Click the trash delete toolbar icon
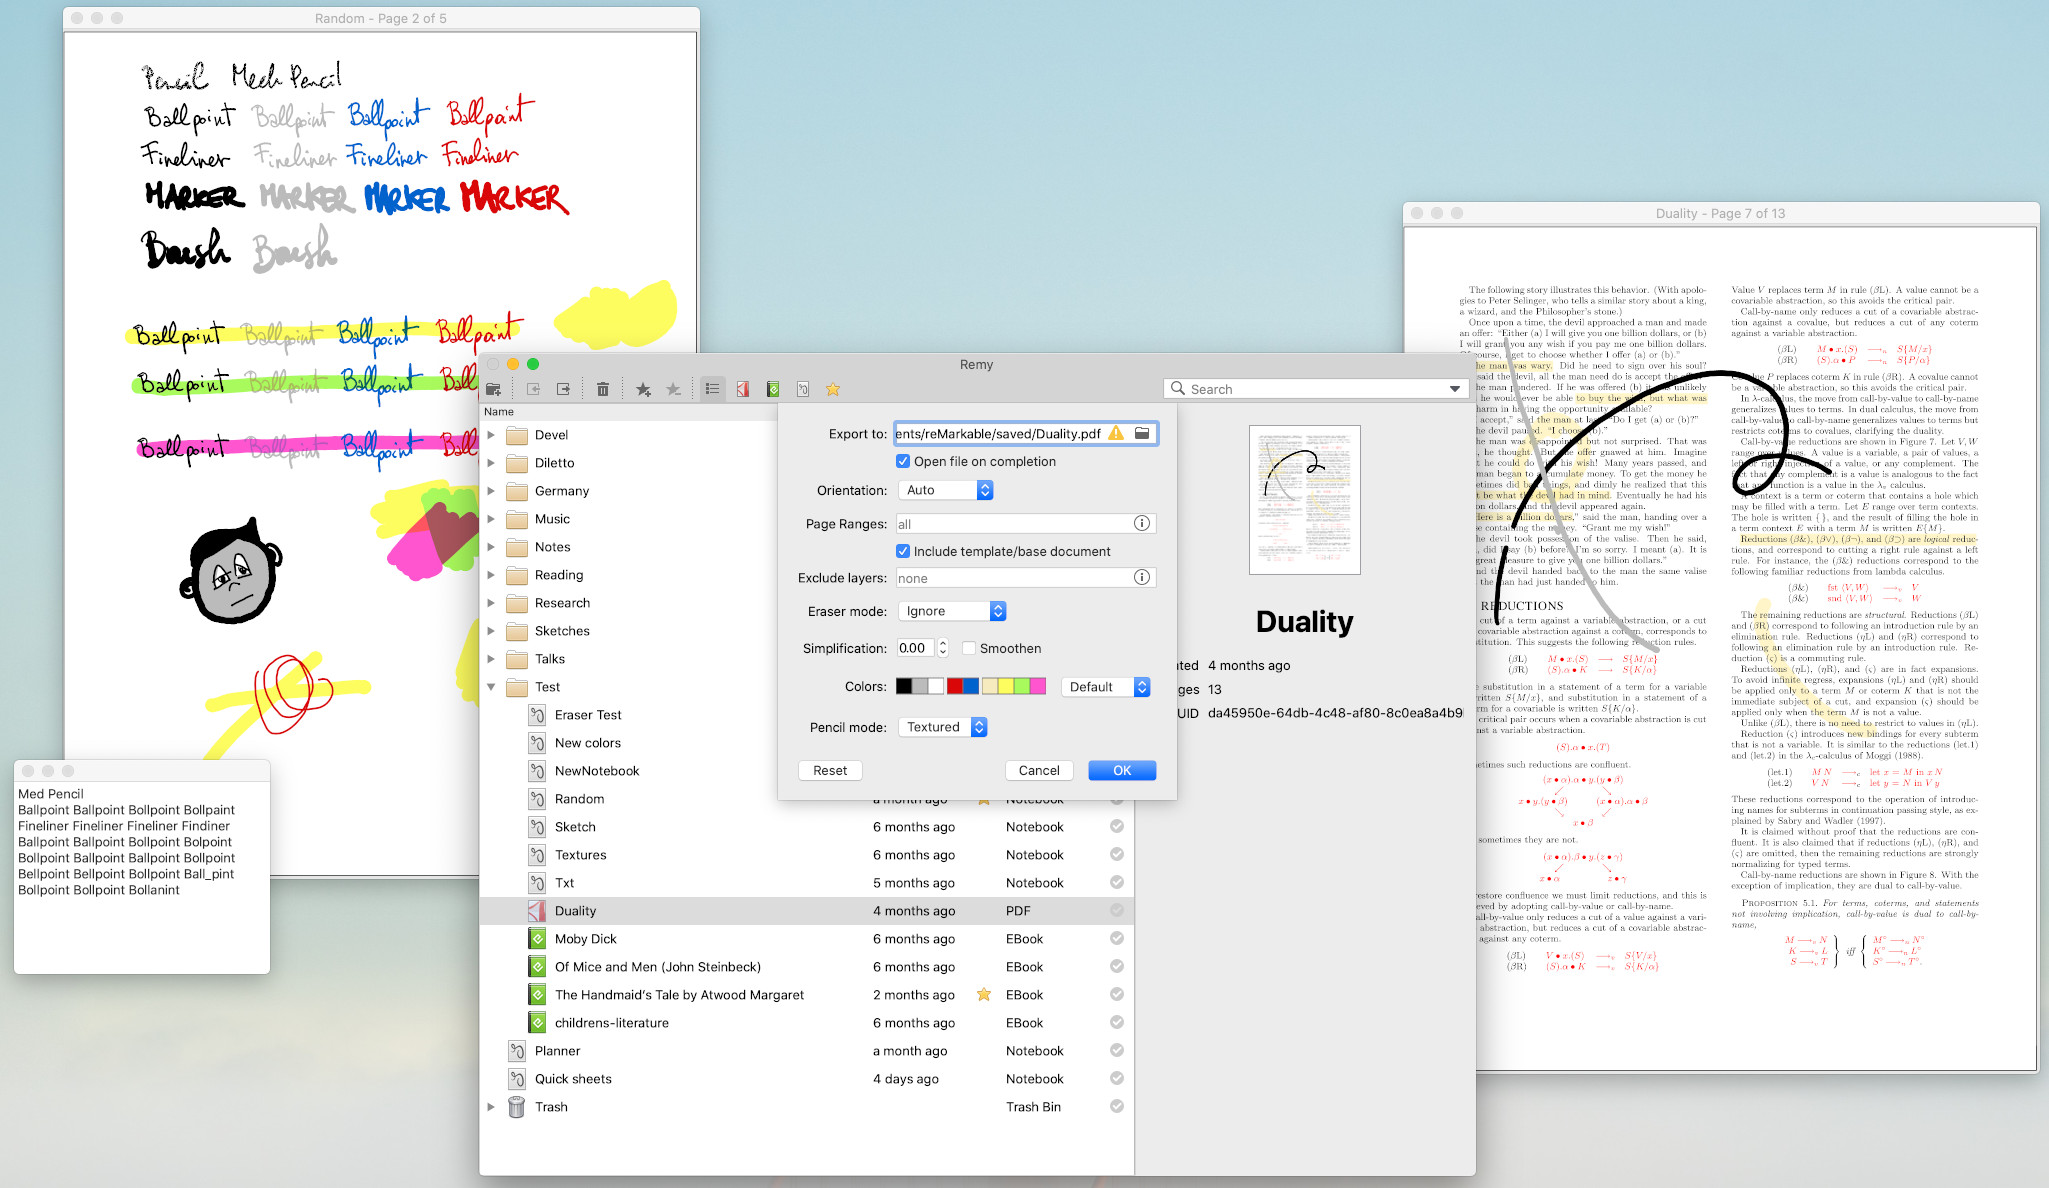 [603, 389]
